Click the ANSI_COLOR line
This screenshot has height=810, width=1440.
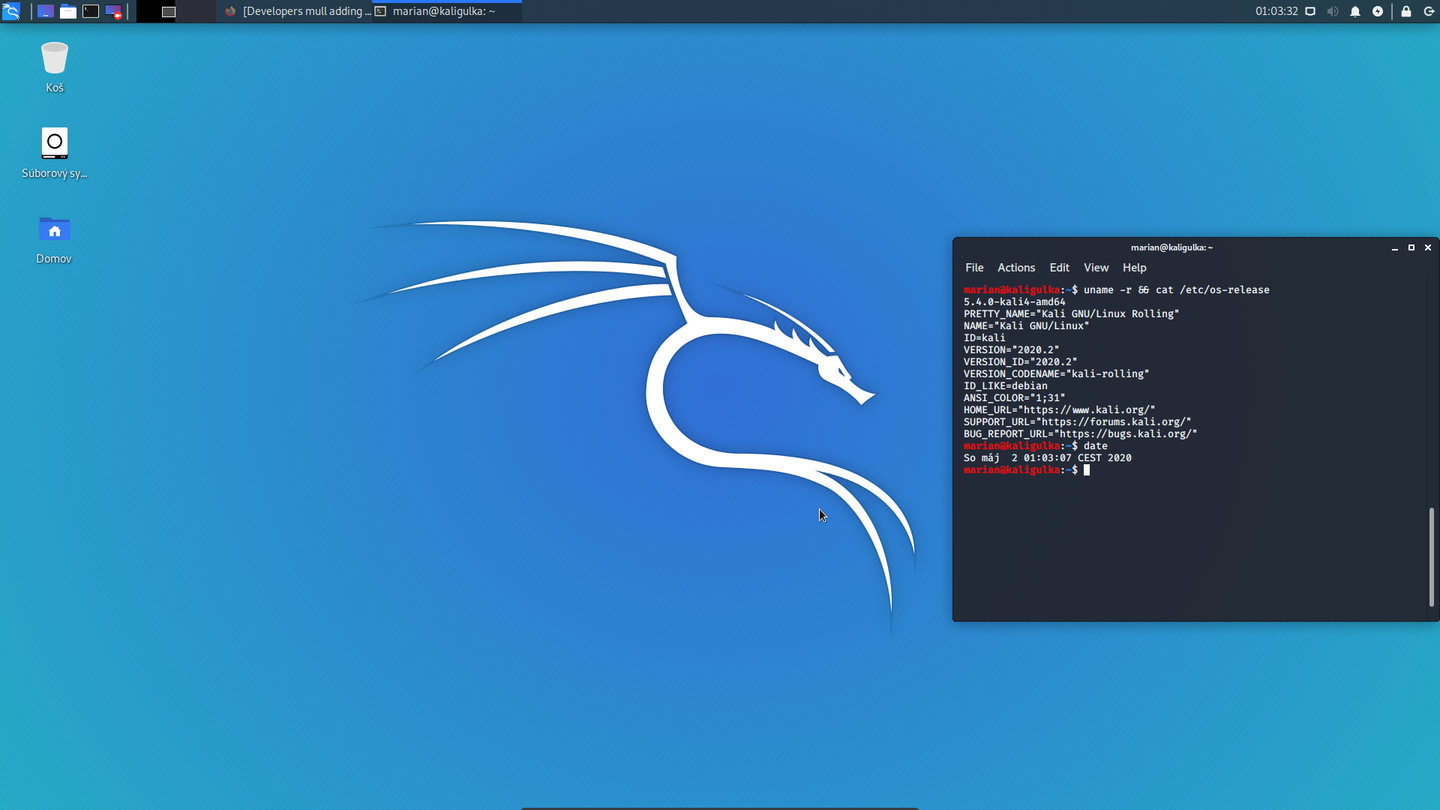click(x=1015, y=398)
